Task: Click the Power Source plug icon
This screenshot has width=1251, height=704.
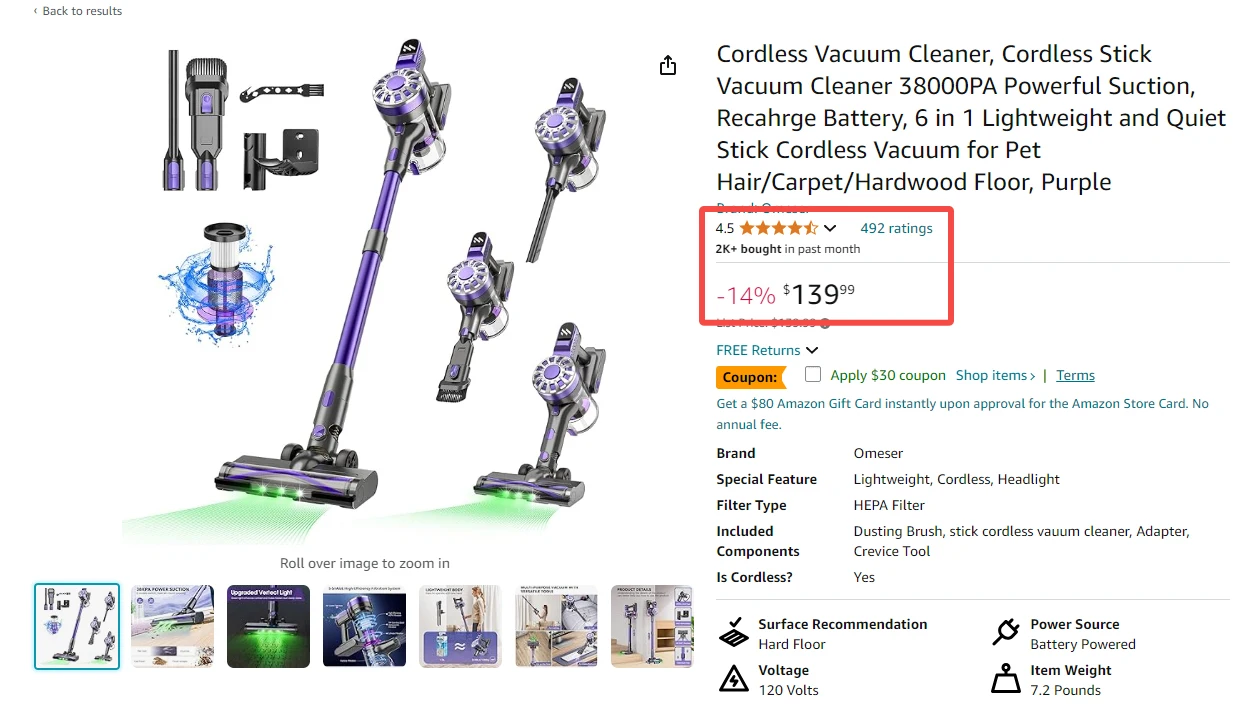Action: tap(1005, 633)
